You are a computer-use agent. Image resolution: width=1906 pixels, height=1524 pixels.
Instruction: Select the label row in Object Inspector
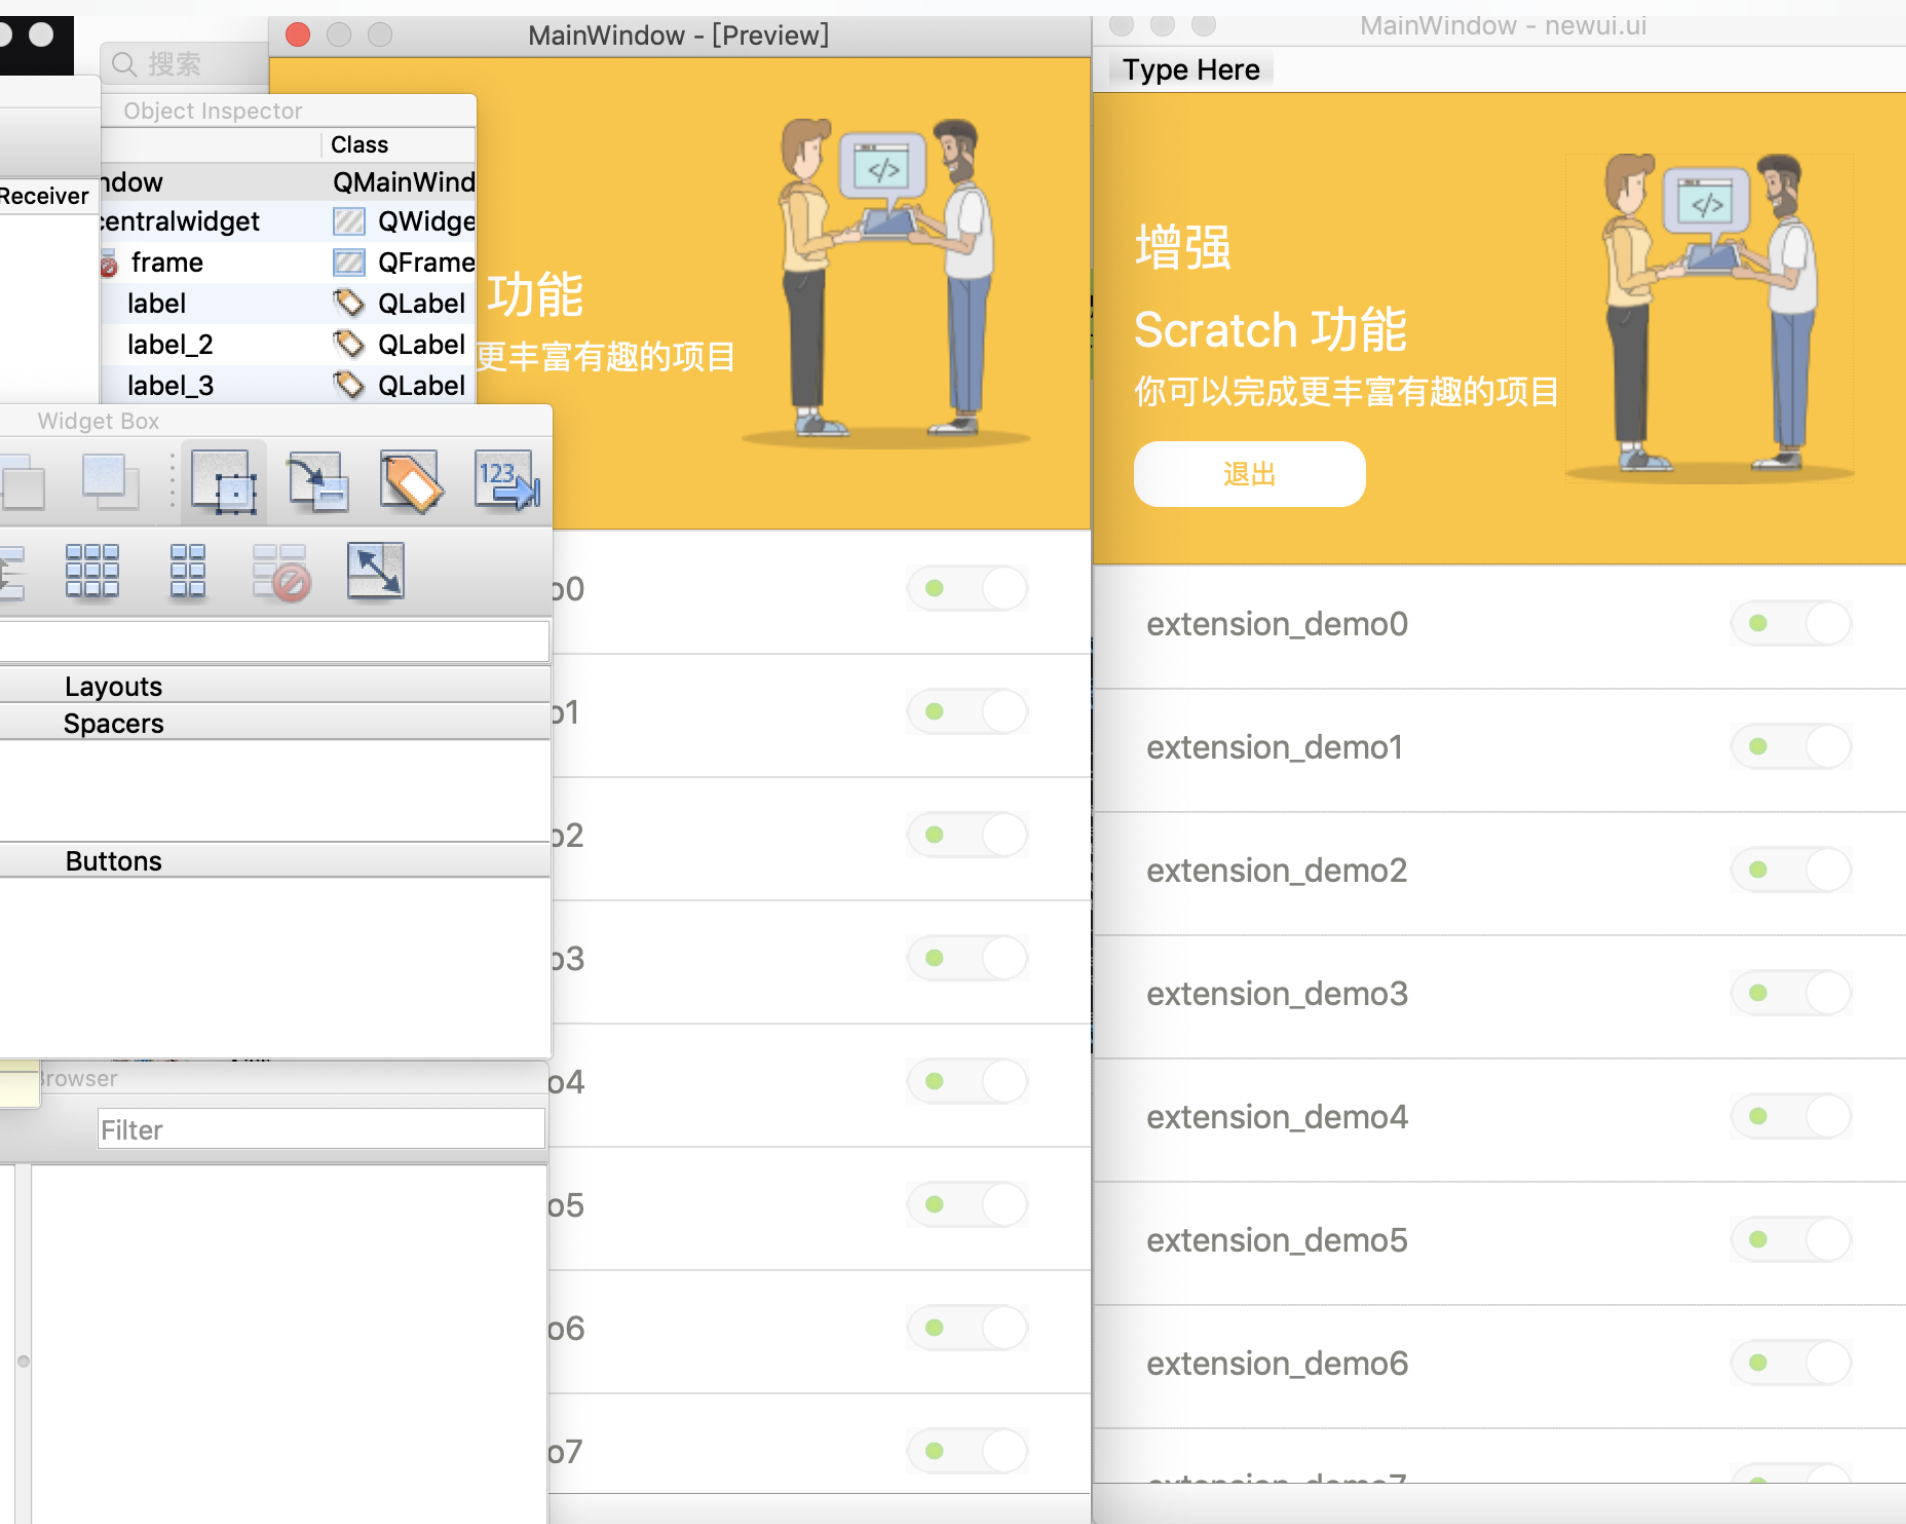288,303
